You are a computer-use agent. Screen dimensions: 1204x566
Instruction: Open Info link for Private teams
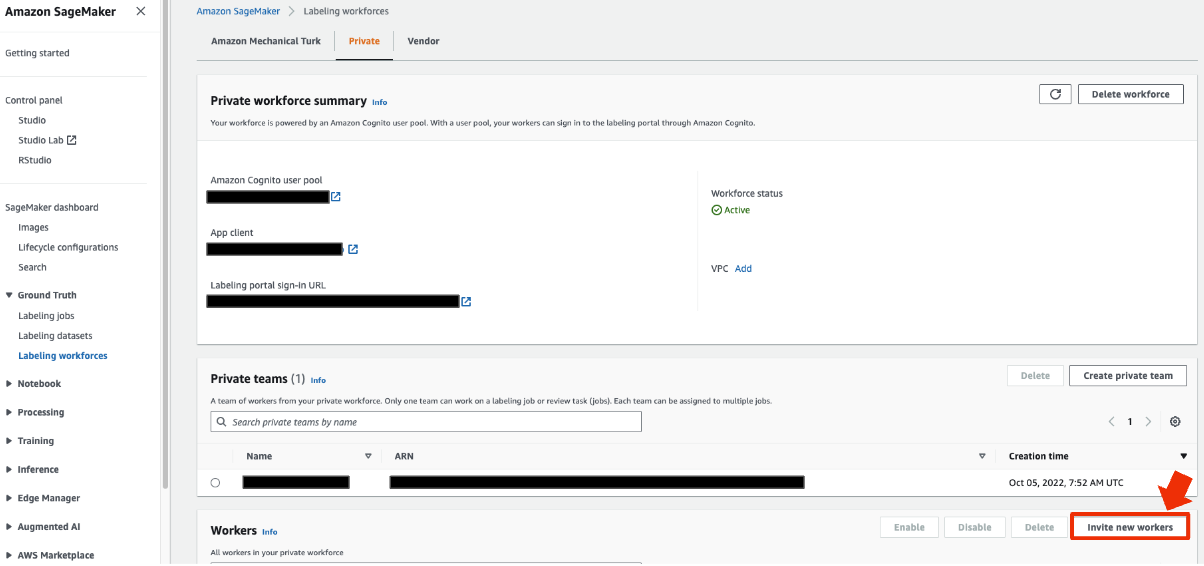coord(318,380)
